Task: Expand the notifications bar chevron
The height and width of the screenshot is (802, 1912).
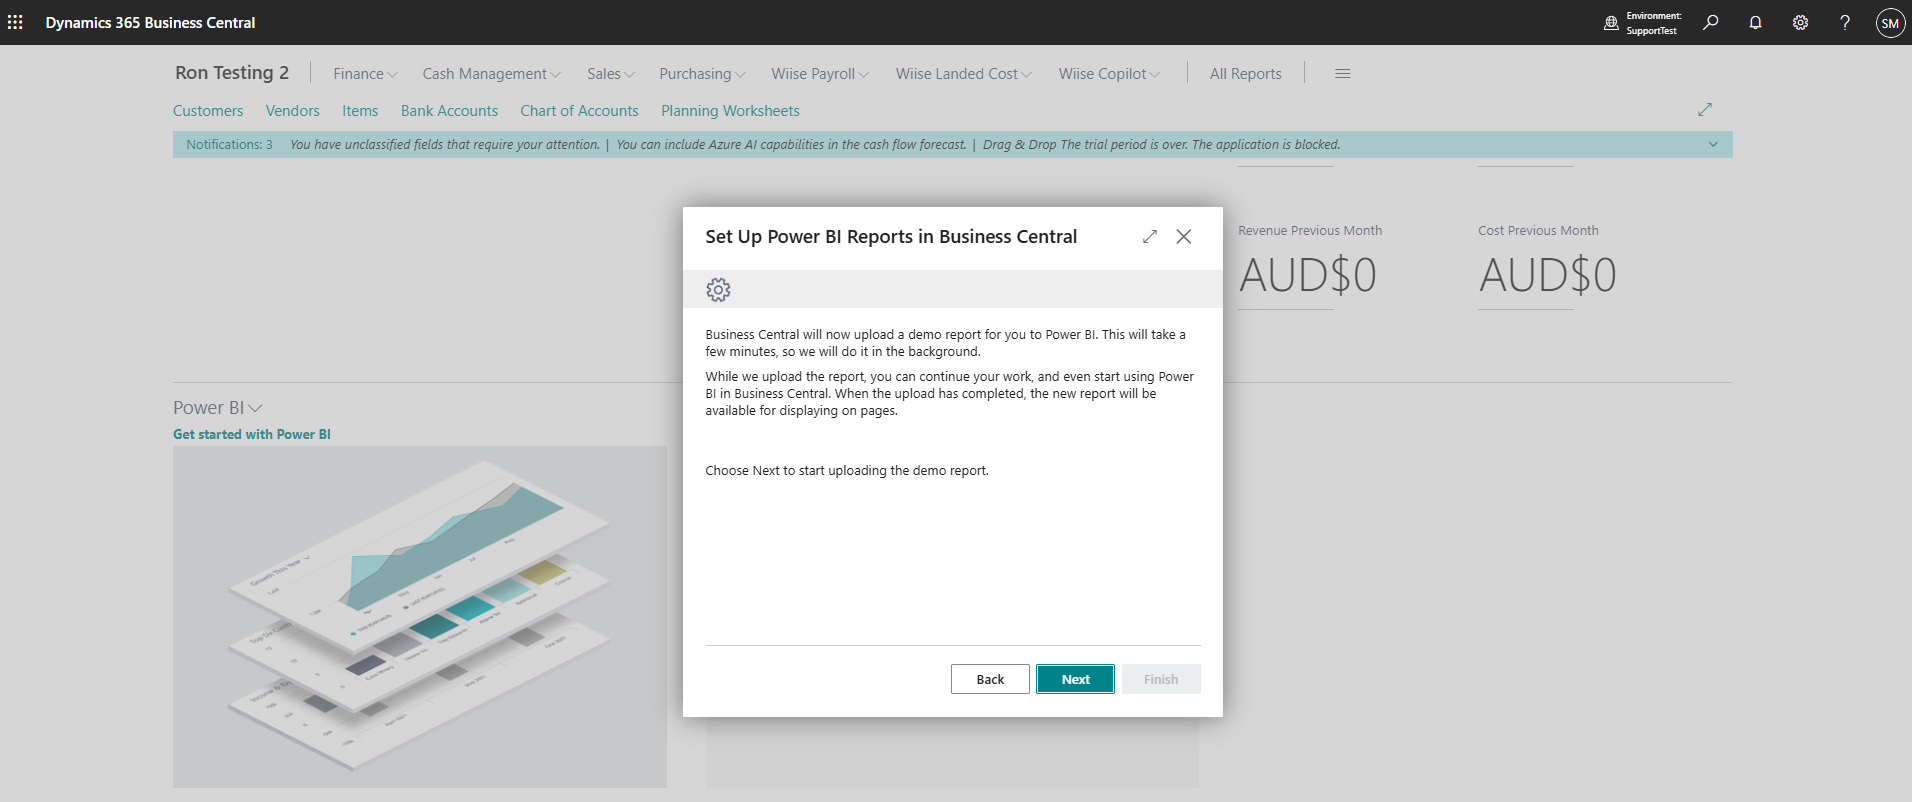Action: point(1713,145)
